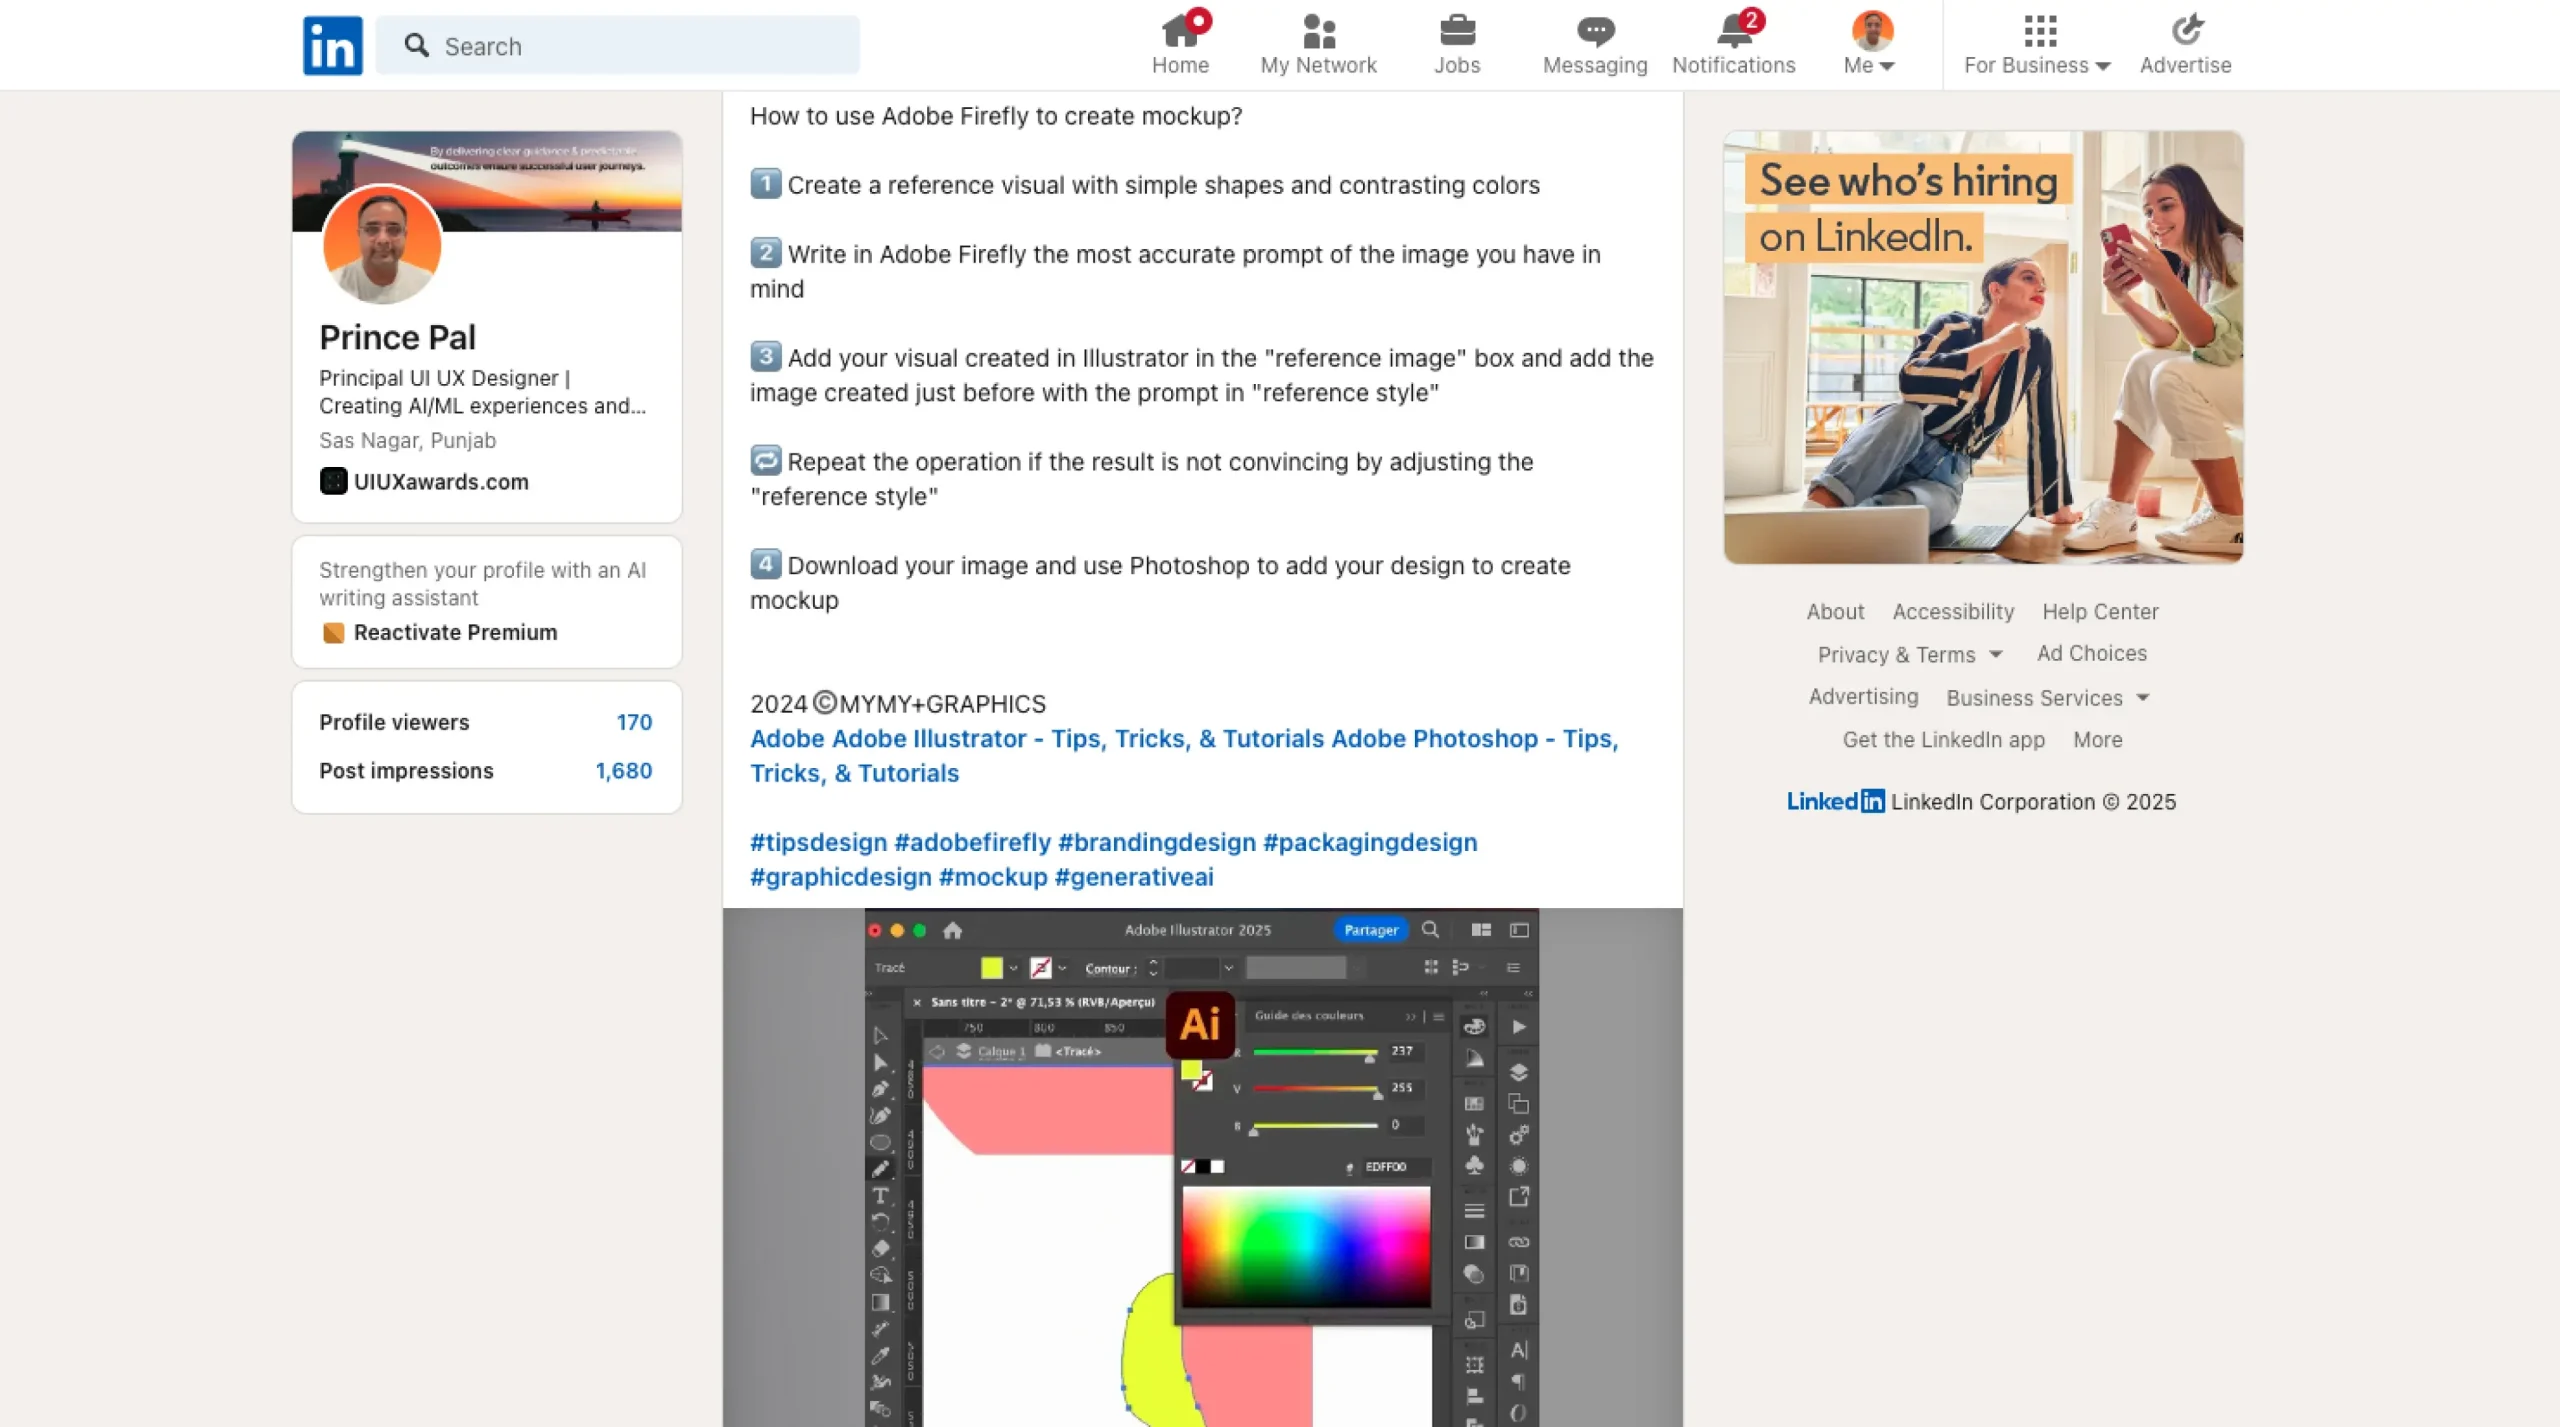Open the Prince Pal name link

point(397,337)
